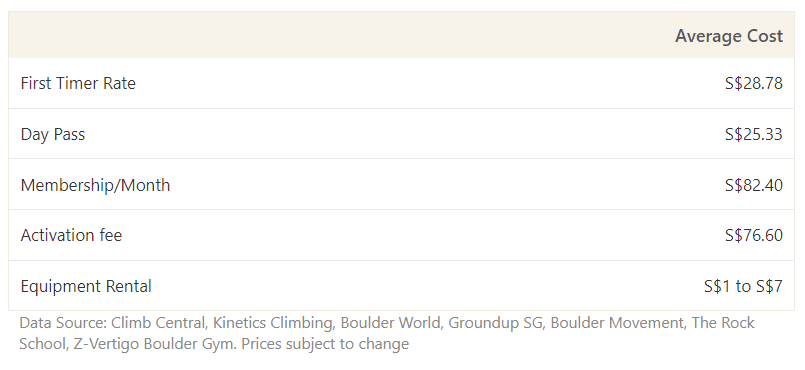
Task: Click the Average Cost column header
Action: (x=729, y=36)
